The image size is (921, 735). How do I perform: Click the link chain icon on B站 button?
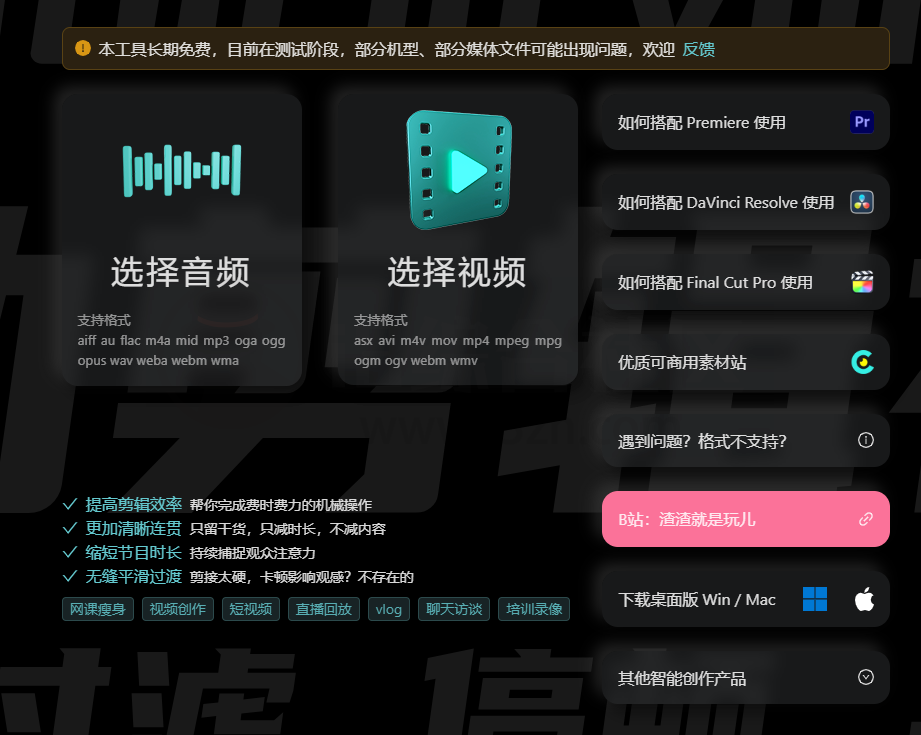click(x=865, y=519)
